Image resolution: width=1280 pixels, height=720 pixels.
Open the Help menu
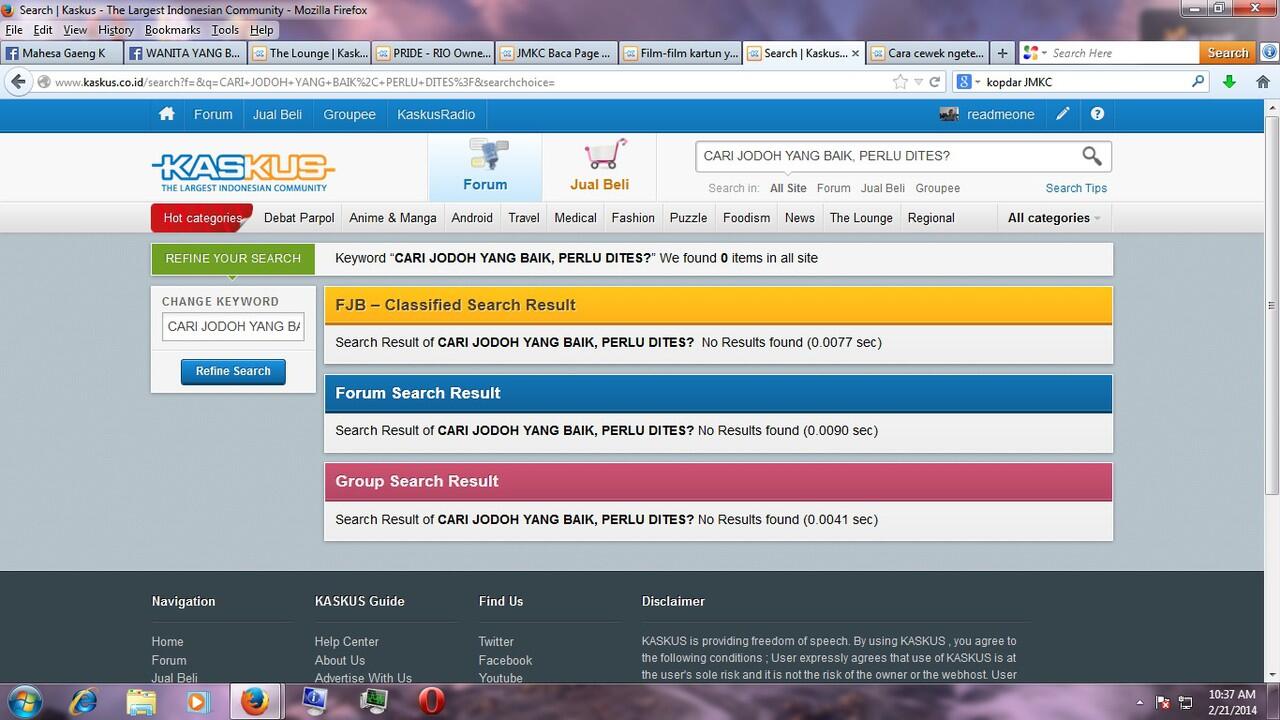(261, 30)
